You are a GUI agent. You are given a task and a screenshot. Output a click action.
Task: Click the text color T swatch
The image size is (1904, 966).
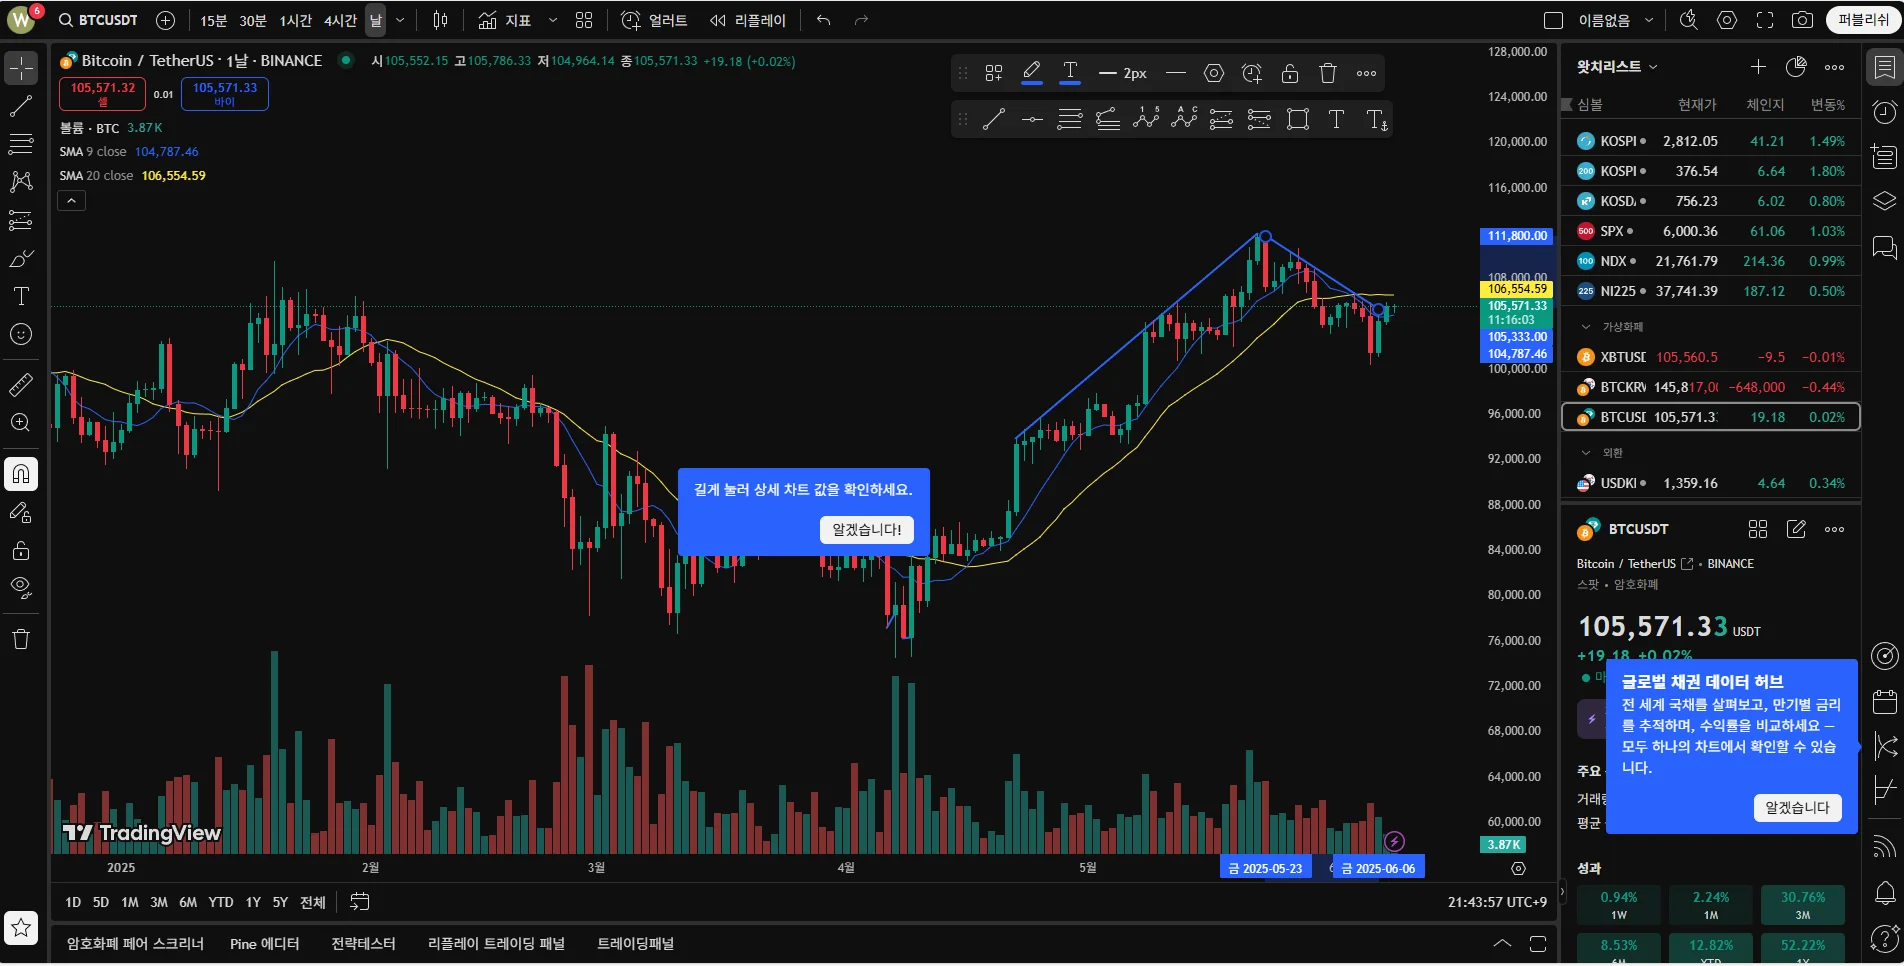click(1070, 73)
